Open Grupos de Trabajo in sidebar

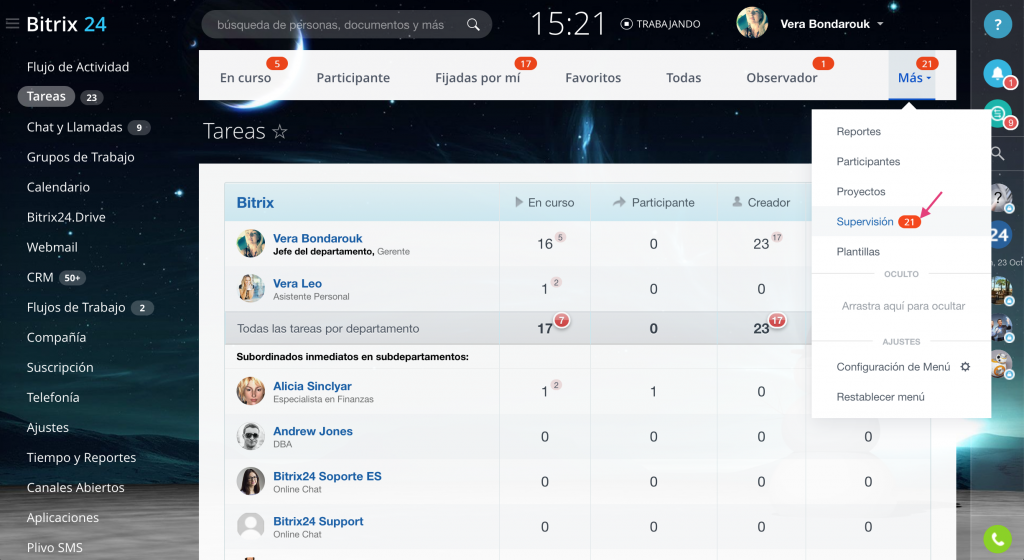click(80, 157)
